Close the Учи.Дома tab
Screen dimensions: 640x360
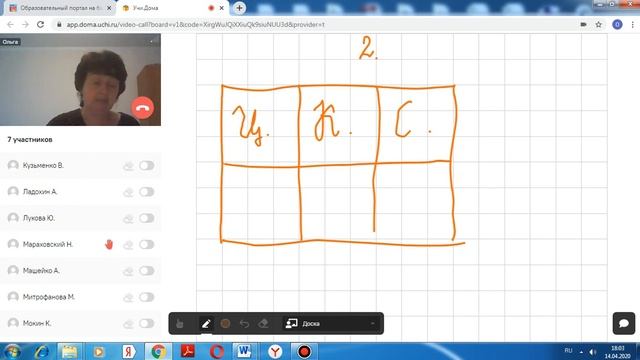222,8
